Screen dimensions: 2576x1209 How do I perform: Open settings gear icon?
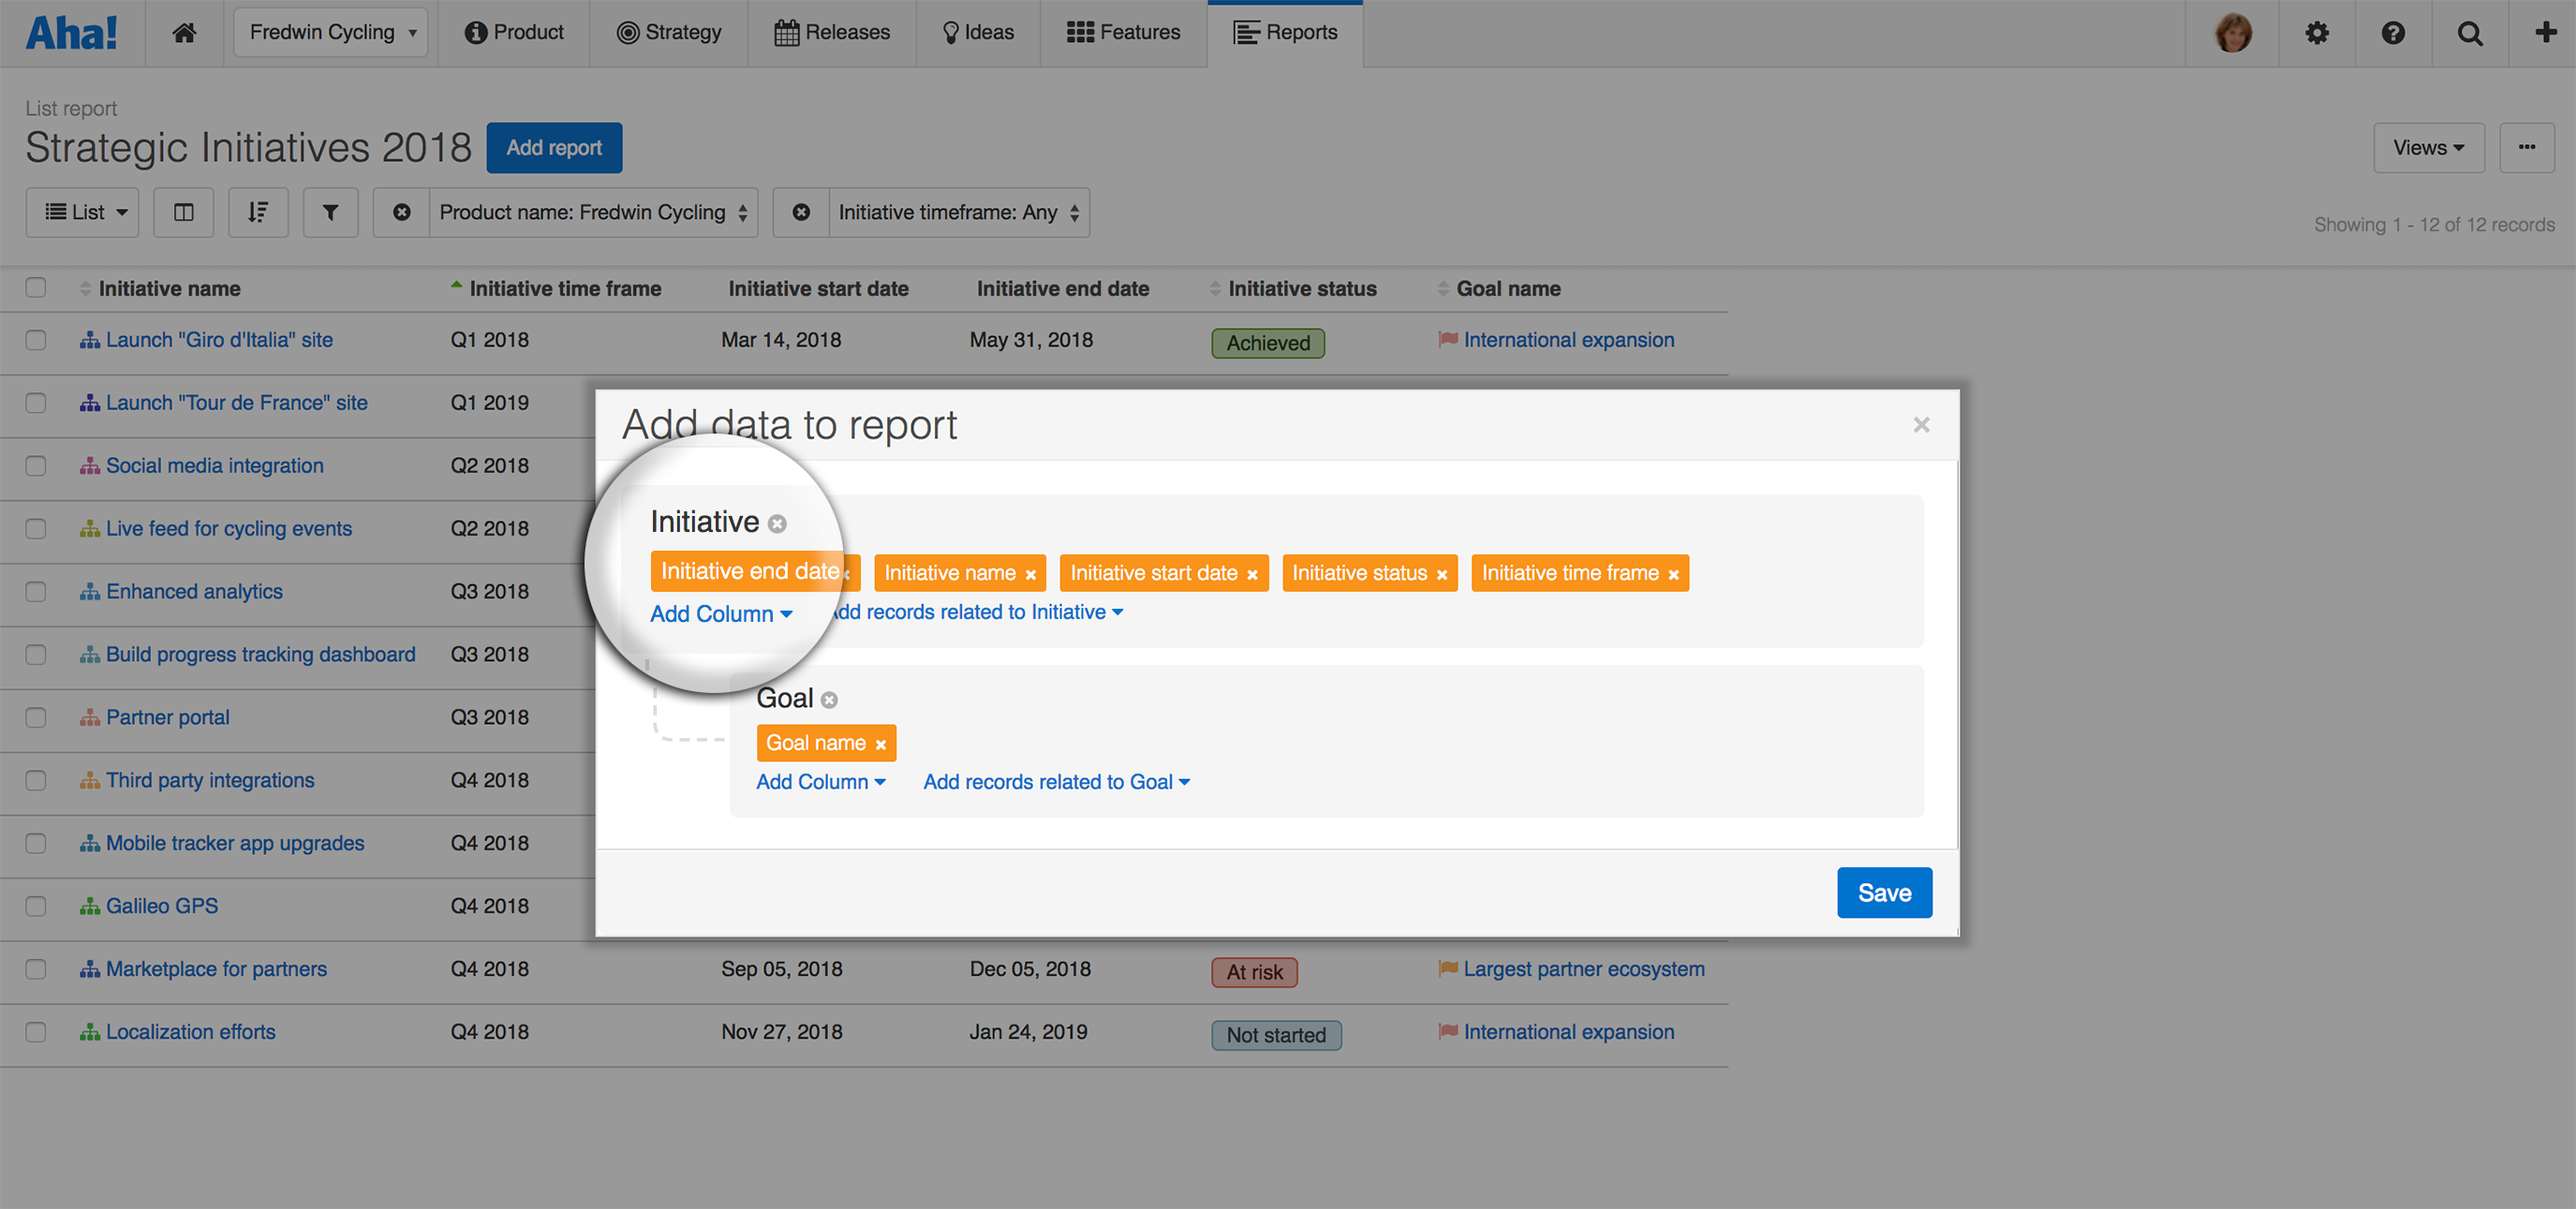point(2316,33)
